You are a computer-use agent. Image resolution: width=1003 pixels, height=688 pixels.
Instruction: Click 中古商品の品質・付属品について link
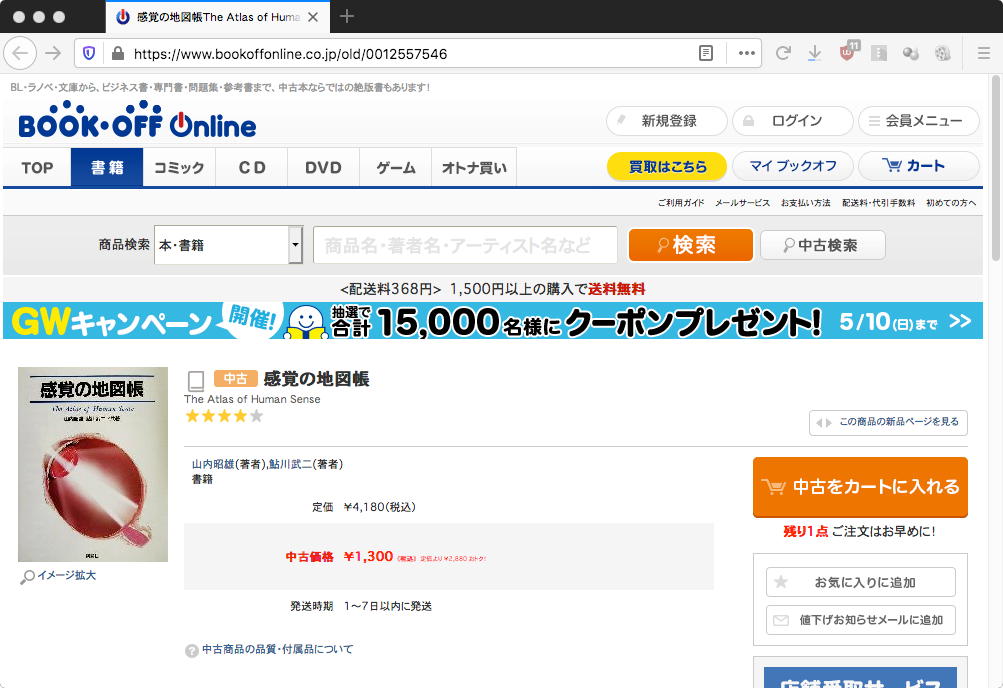(278, 650)
